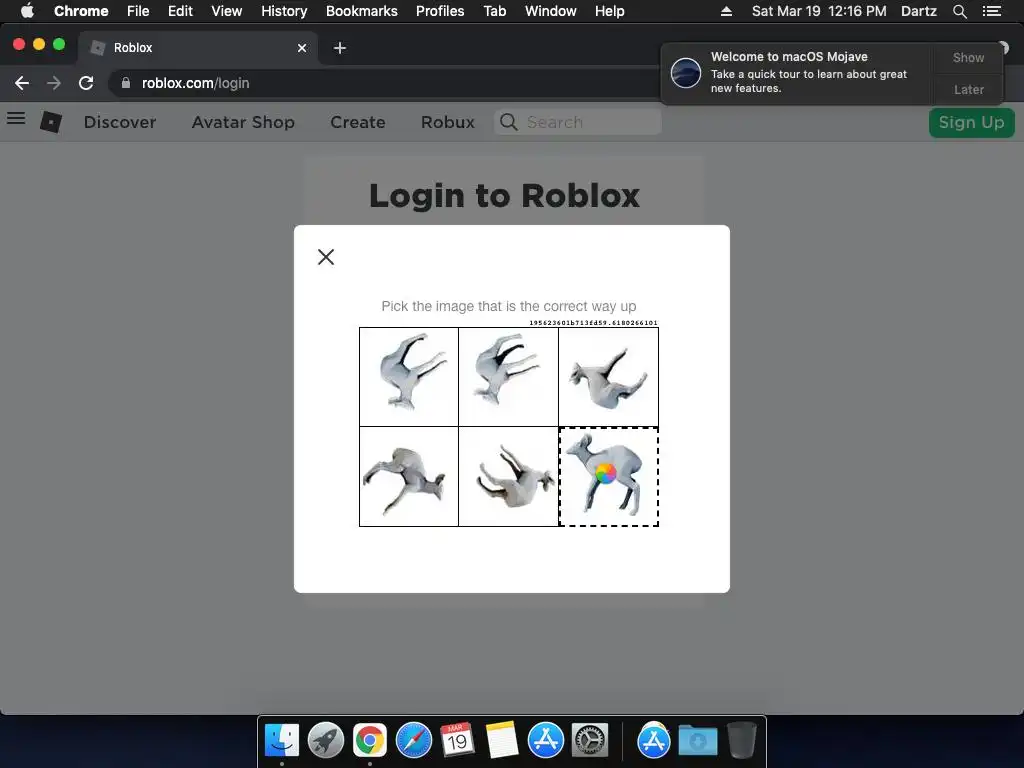Open the Tab menu
The width and height of the screenshot is (1024, 768).
[x=495, y=11]
